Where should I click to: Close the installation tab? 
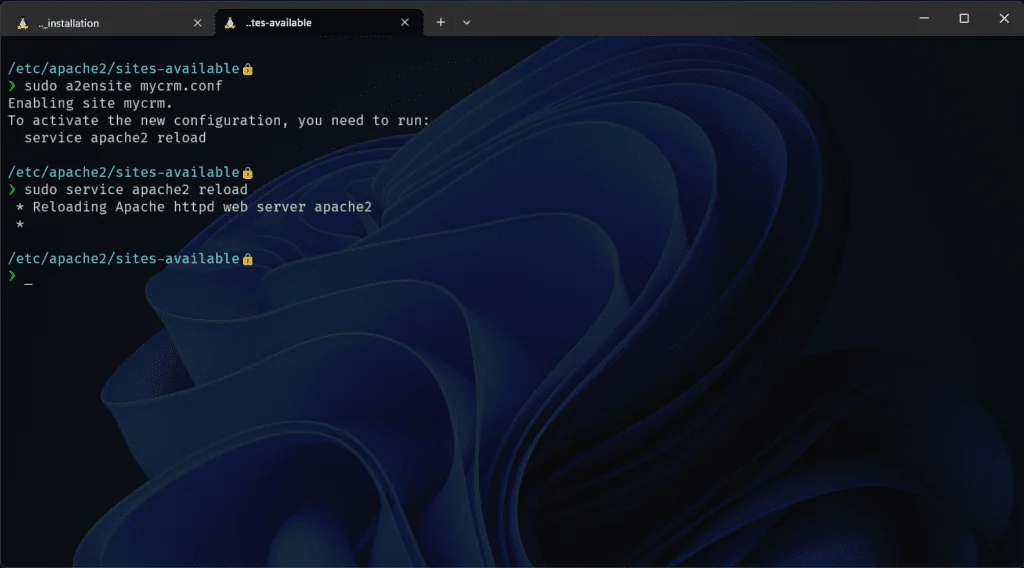click(197, 23)
